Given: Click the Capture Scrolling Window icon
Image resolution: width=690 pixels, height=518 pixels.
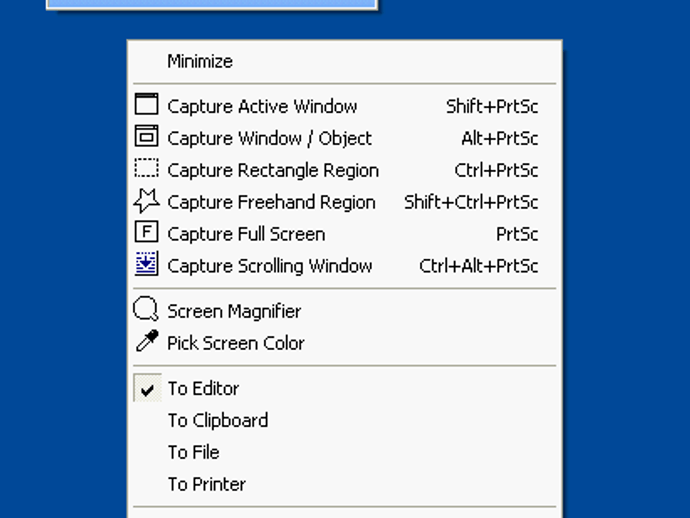Looking at the screenshot, I should point(146,265).
